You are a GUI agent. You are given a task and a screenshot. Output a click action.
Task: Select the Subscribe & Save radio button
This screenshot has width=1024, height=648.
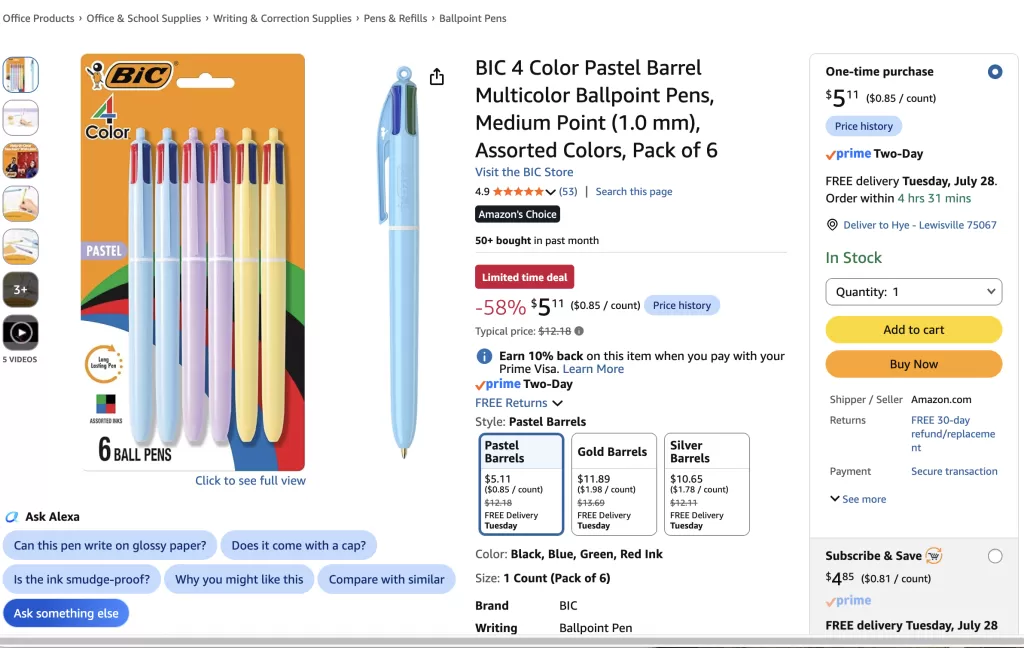pos(995,557)
